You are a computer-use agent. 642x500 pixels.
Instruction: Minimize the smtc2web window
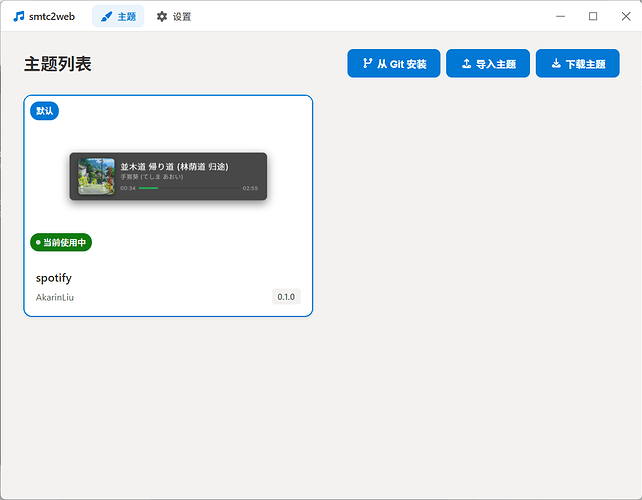(x=561, y=16)
